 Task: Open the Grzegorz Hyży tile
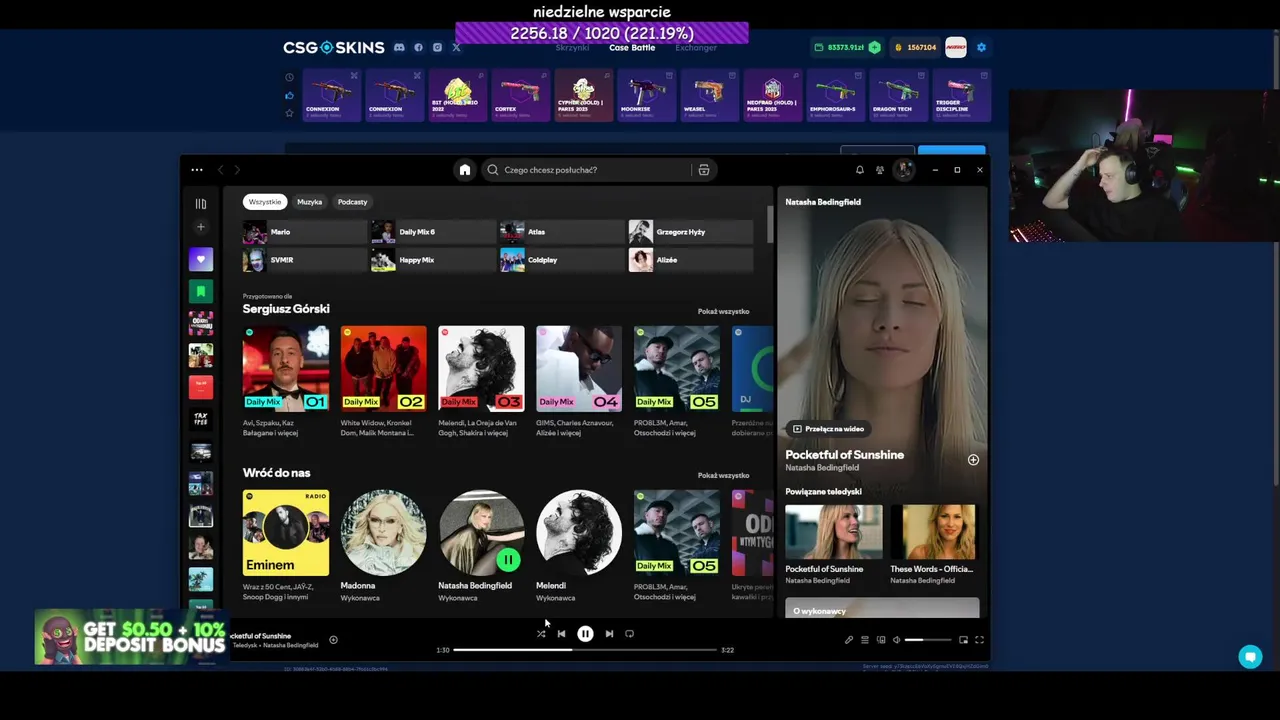[x=691, y=232]
